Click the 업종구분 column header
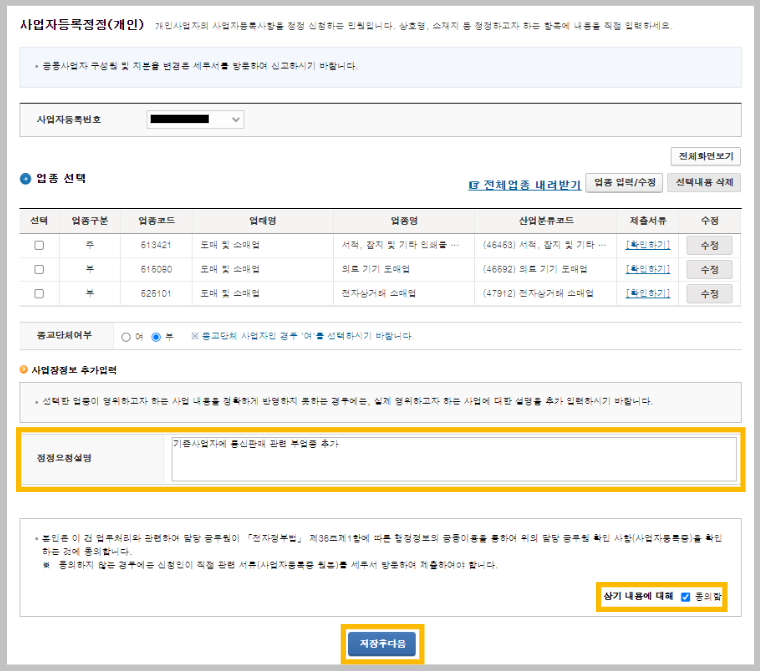The image size is (760, 671). (90, 221)
